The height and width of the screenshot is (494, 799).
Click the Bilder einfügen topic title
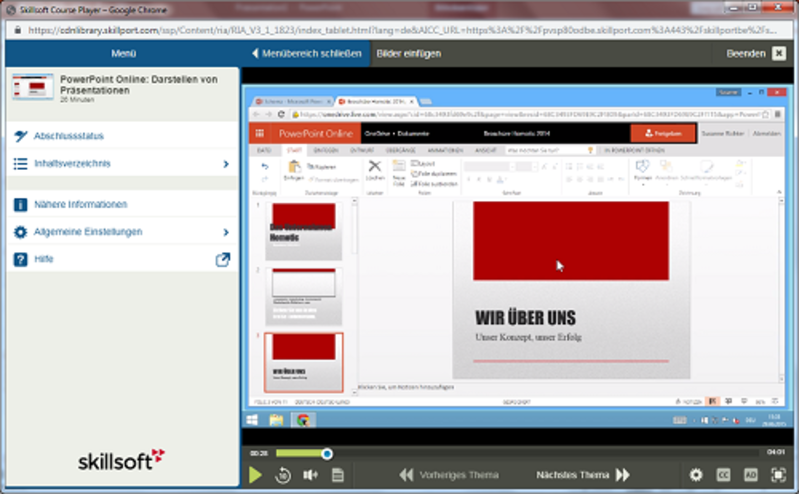[x=409, y=54]
